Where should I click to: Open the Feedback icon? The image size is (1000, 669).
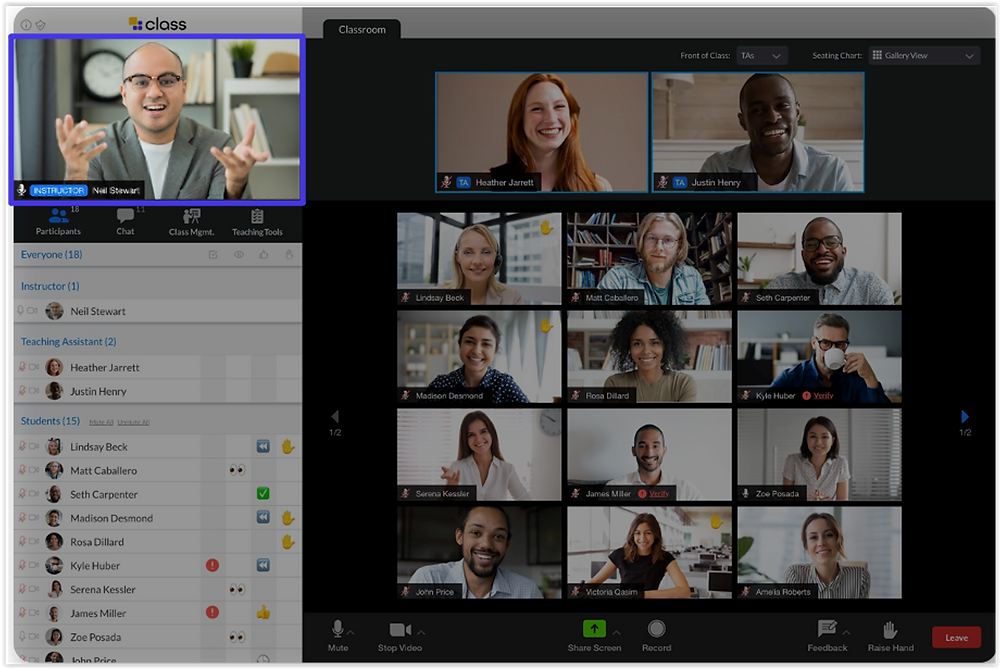(827, 629)
